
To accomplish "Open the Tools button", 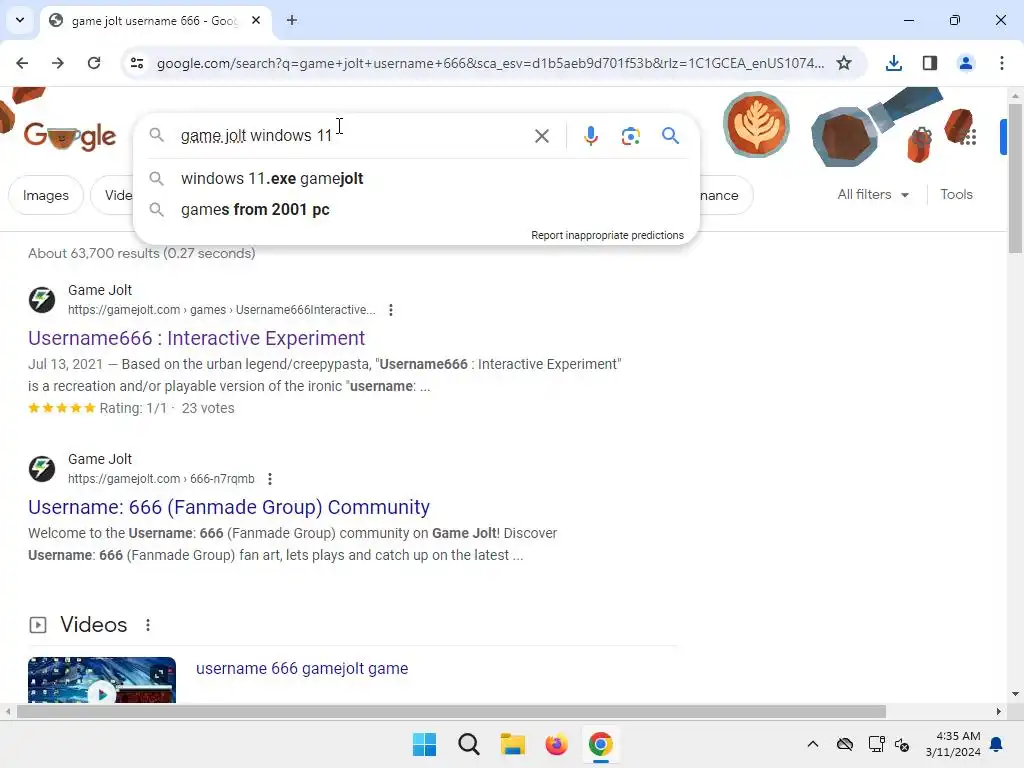I will [x=956, y=195].
